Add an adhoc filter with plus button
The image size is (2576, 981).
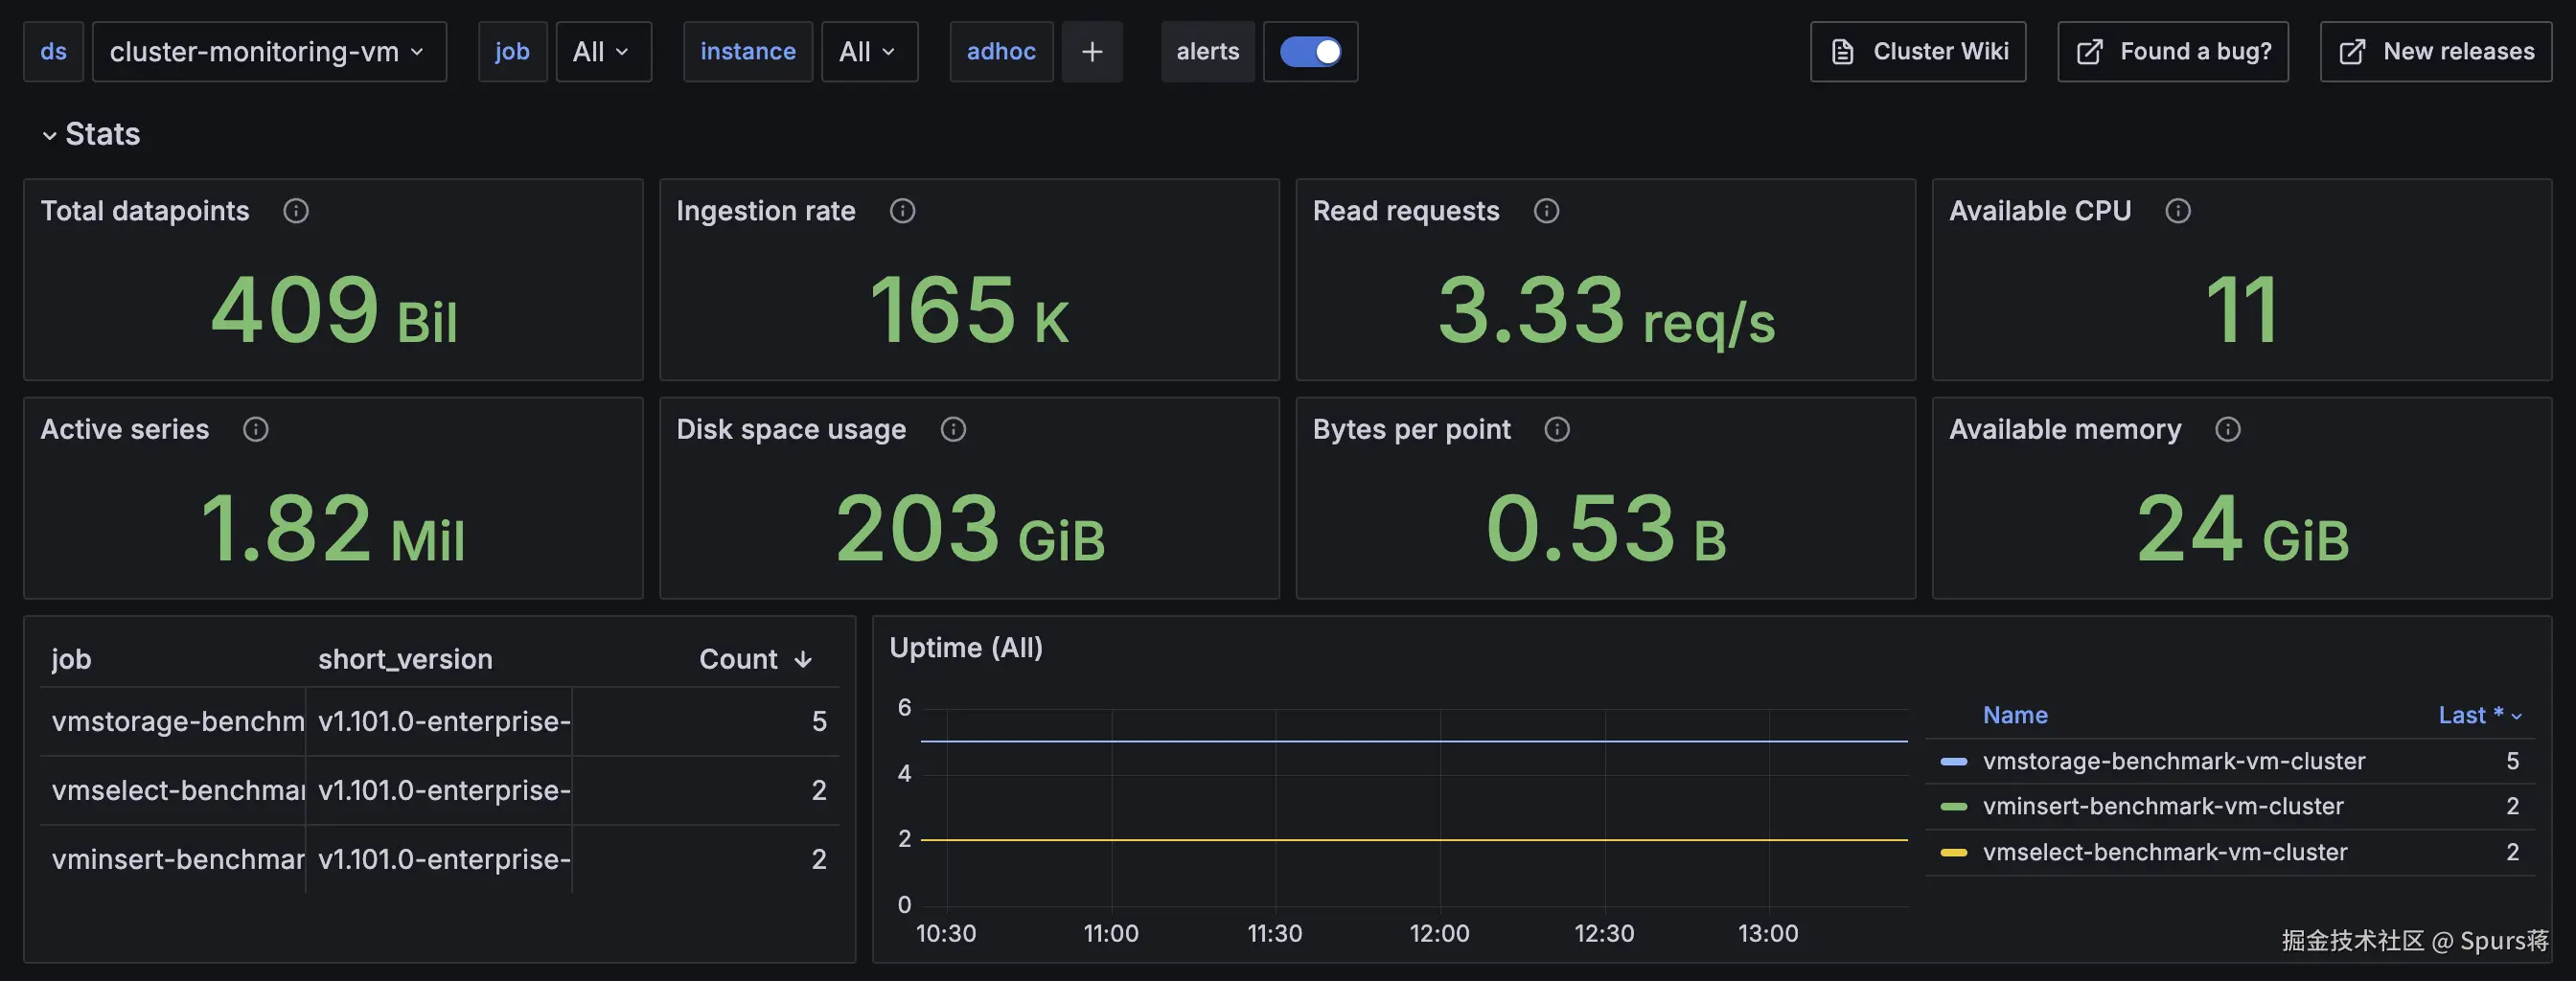pos(1092,52)
